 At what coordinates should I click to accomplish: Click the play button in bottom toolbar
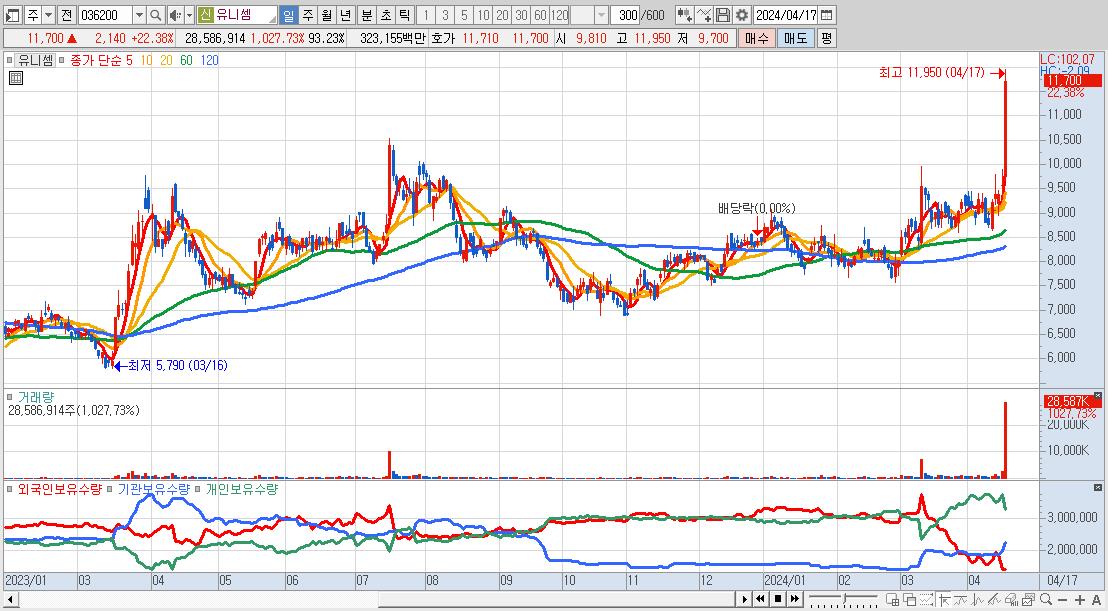[744, 600]
